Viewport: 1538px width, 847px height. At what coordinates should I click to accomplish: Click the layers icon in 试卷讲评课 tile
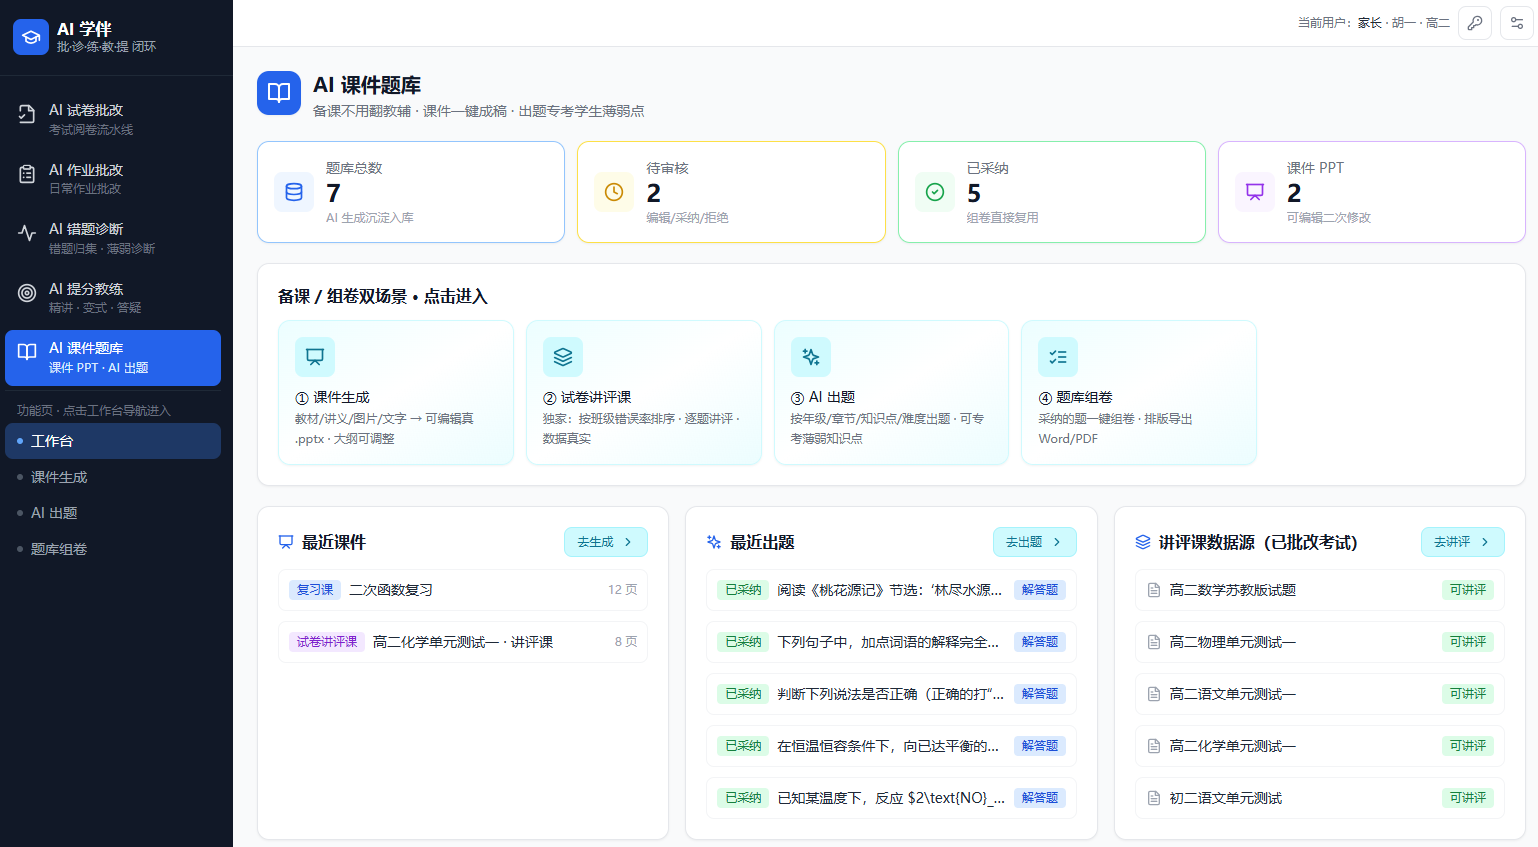[x=563, y=357]
